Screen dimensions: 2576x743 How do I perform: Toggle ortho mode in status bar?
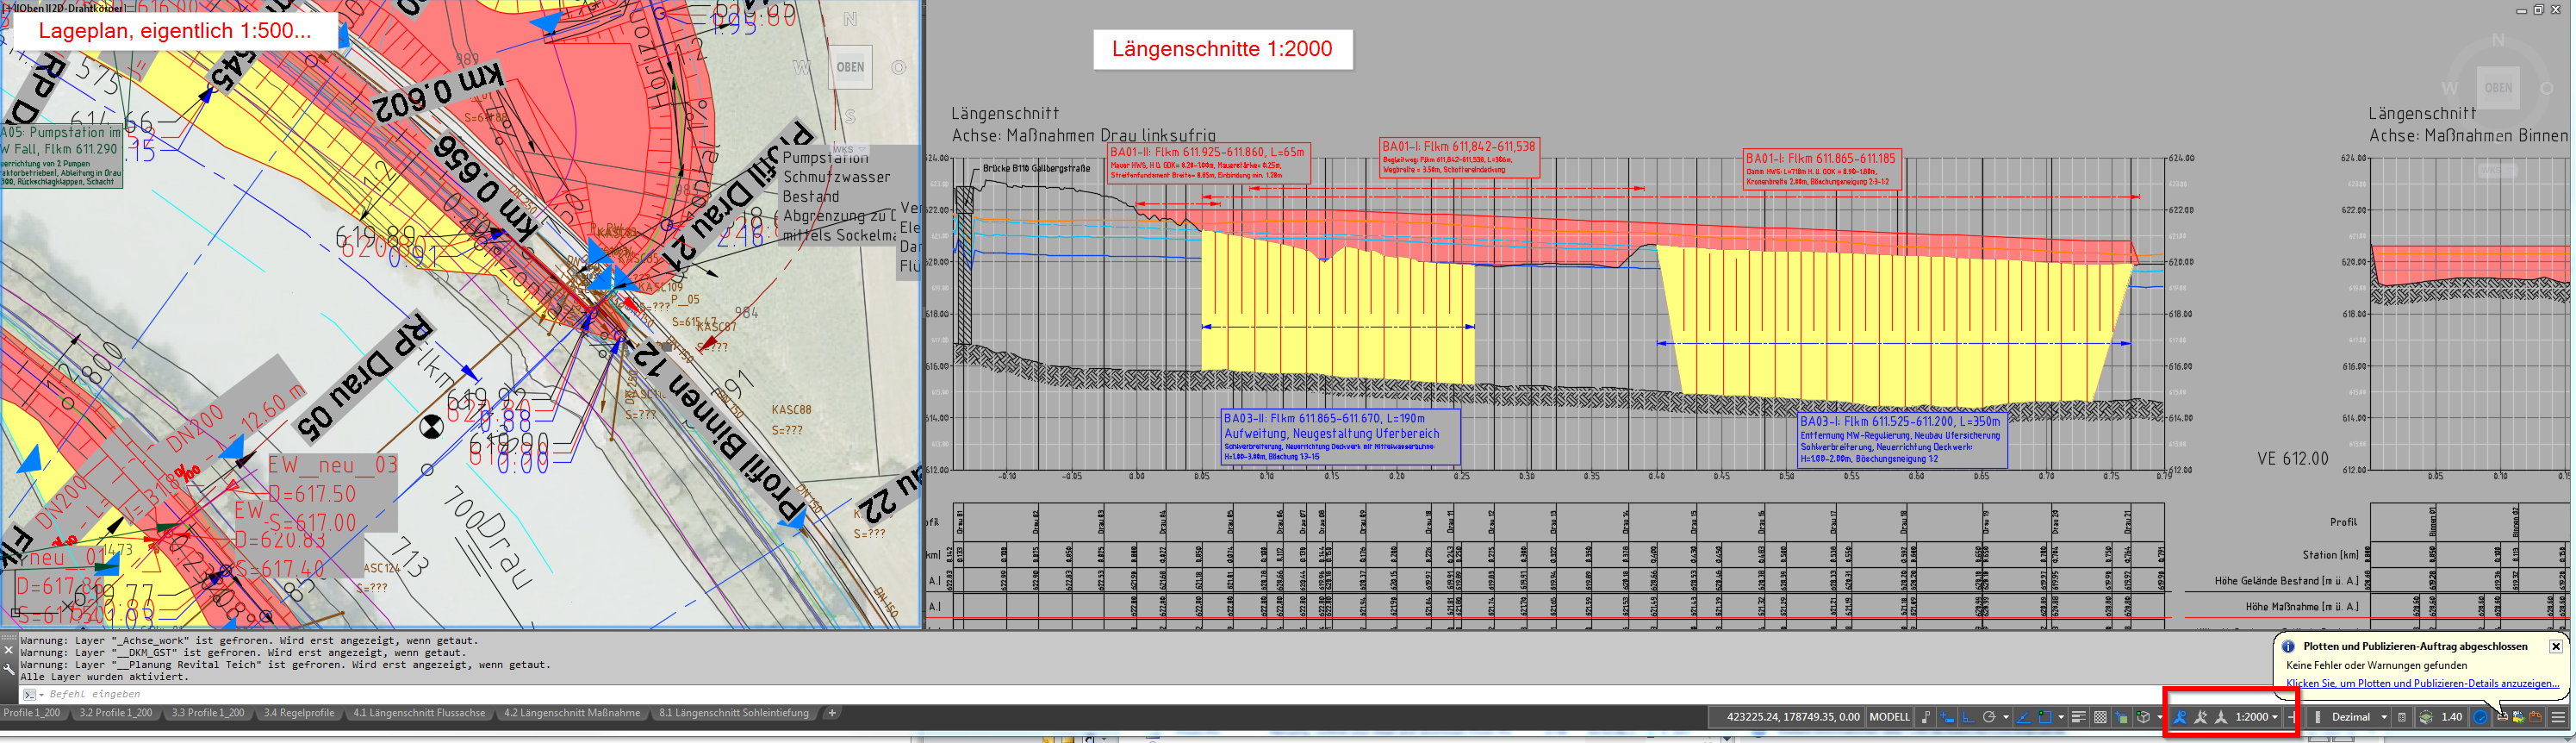tap(1968, 717)
